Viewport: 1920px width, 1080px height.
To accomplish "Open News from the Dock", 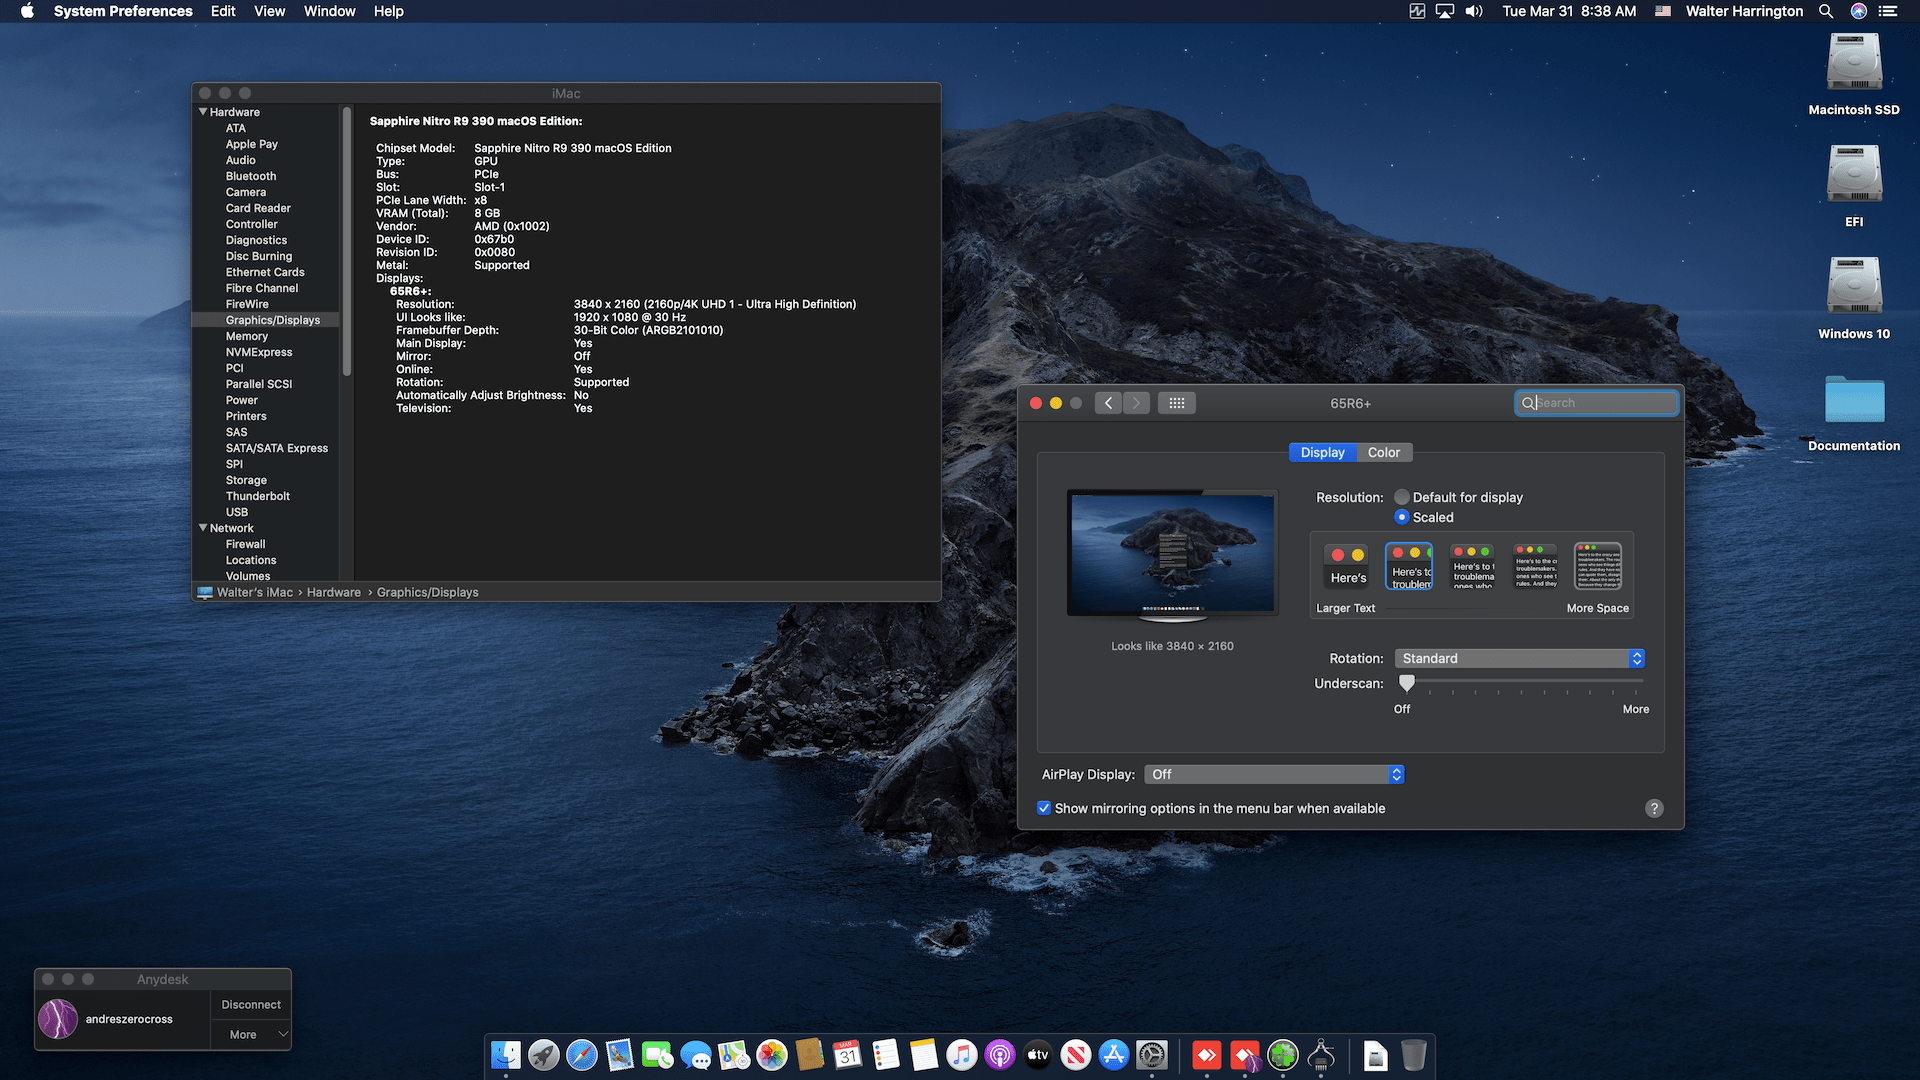I will click(1076, 1055).
